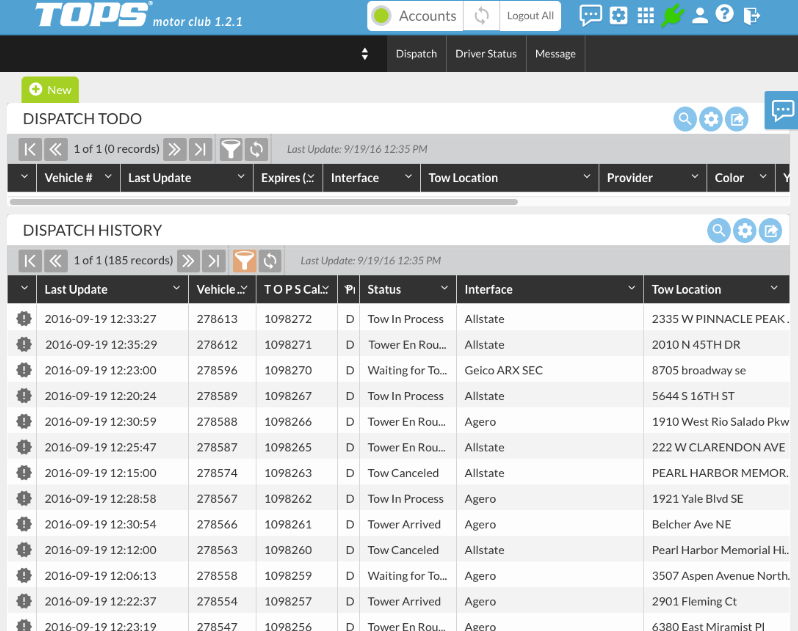
Task: Go to next page of Dispatch Todo
Action: [x=175, y=149]
